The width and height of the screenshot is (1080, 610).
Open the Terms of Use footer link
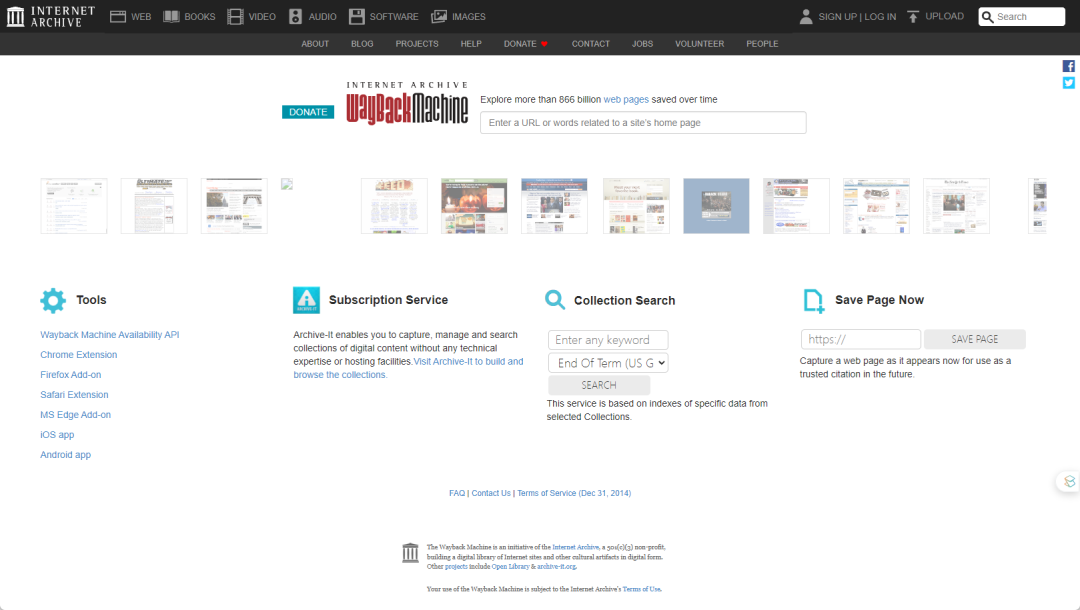[641, 589]
